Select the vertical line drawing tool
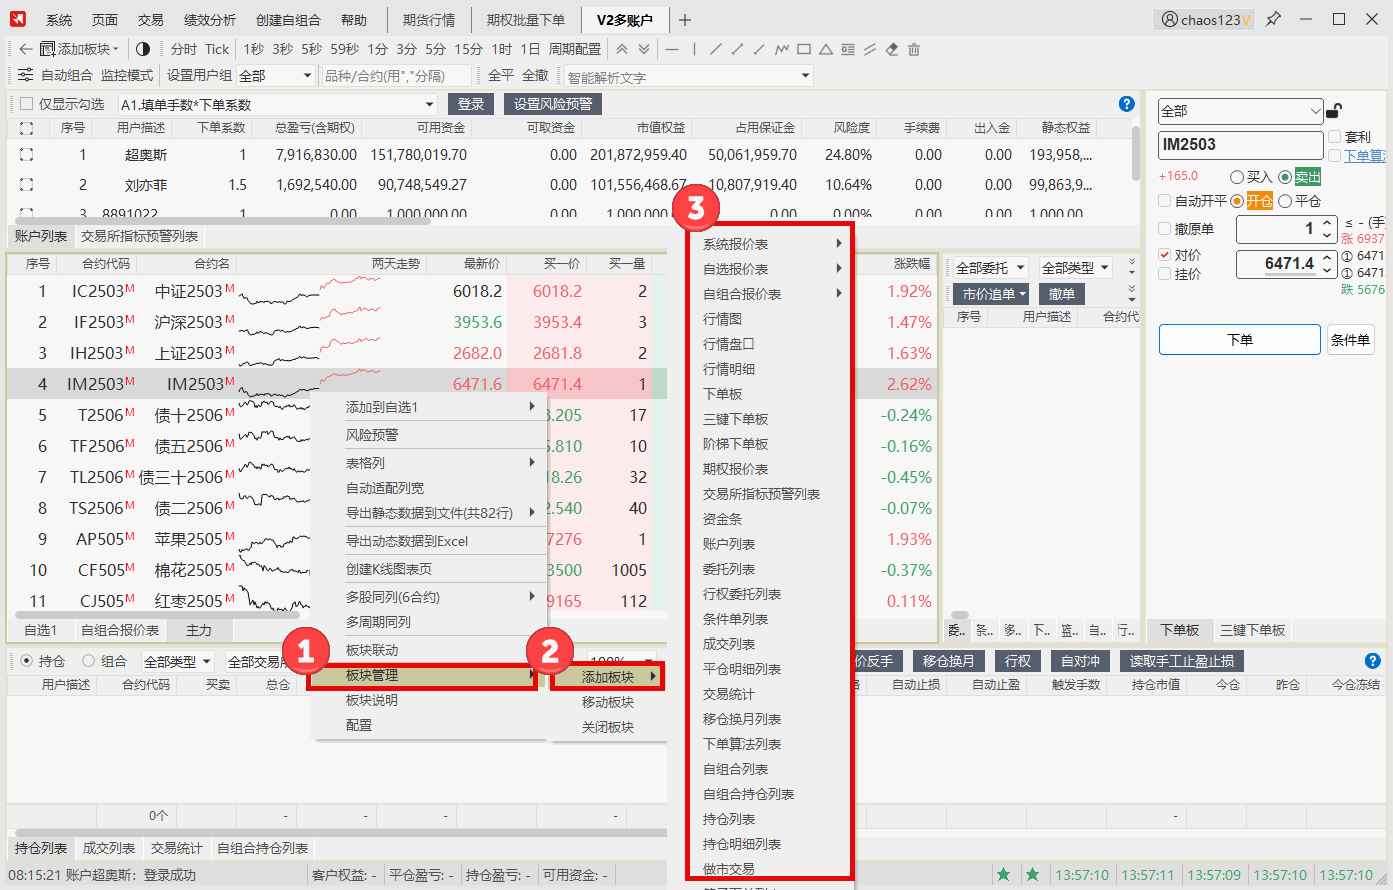The width and height of the screenshot is (1393, 890). point(694,49)
